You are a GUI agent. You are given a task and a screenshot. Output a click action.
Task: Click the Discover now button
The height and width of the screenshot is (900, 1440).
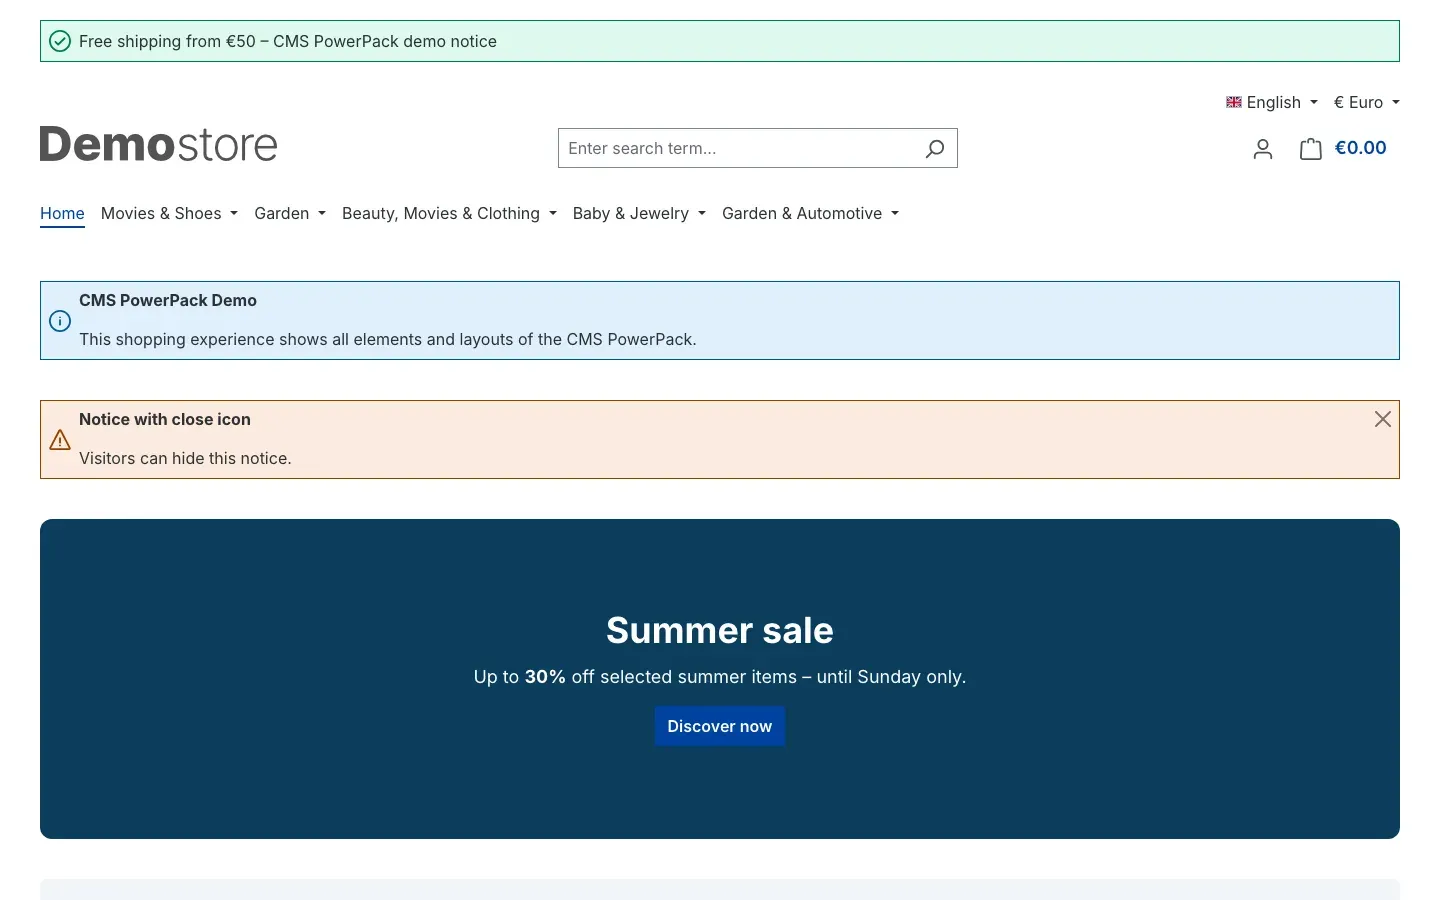[720, 726]
